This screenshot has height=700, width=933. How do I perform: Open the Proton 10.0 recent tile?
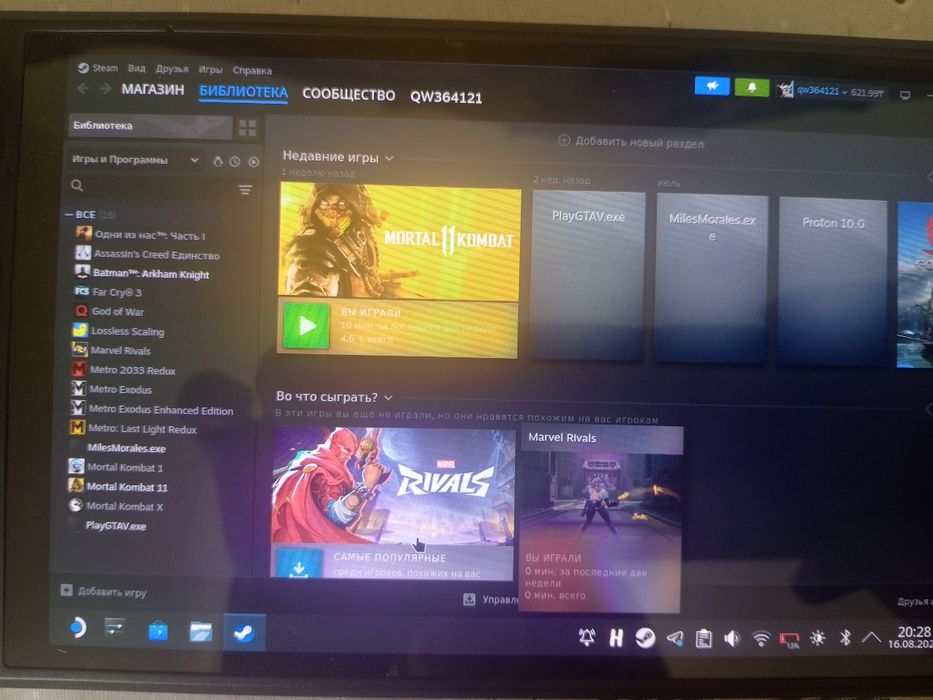pos(832,281)
